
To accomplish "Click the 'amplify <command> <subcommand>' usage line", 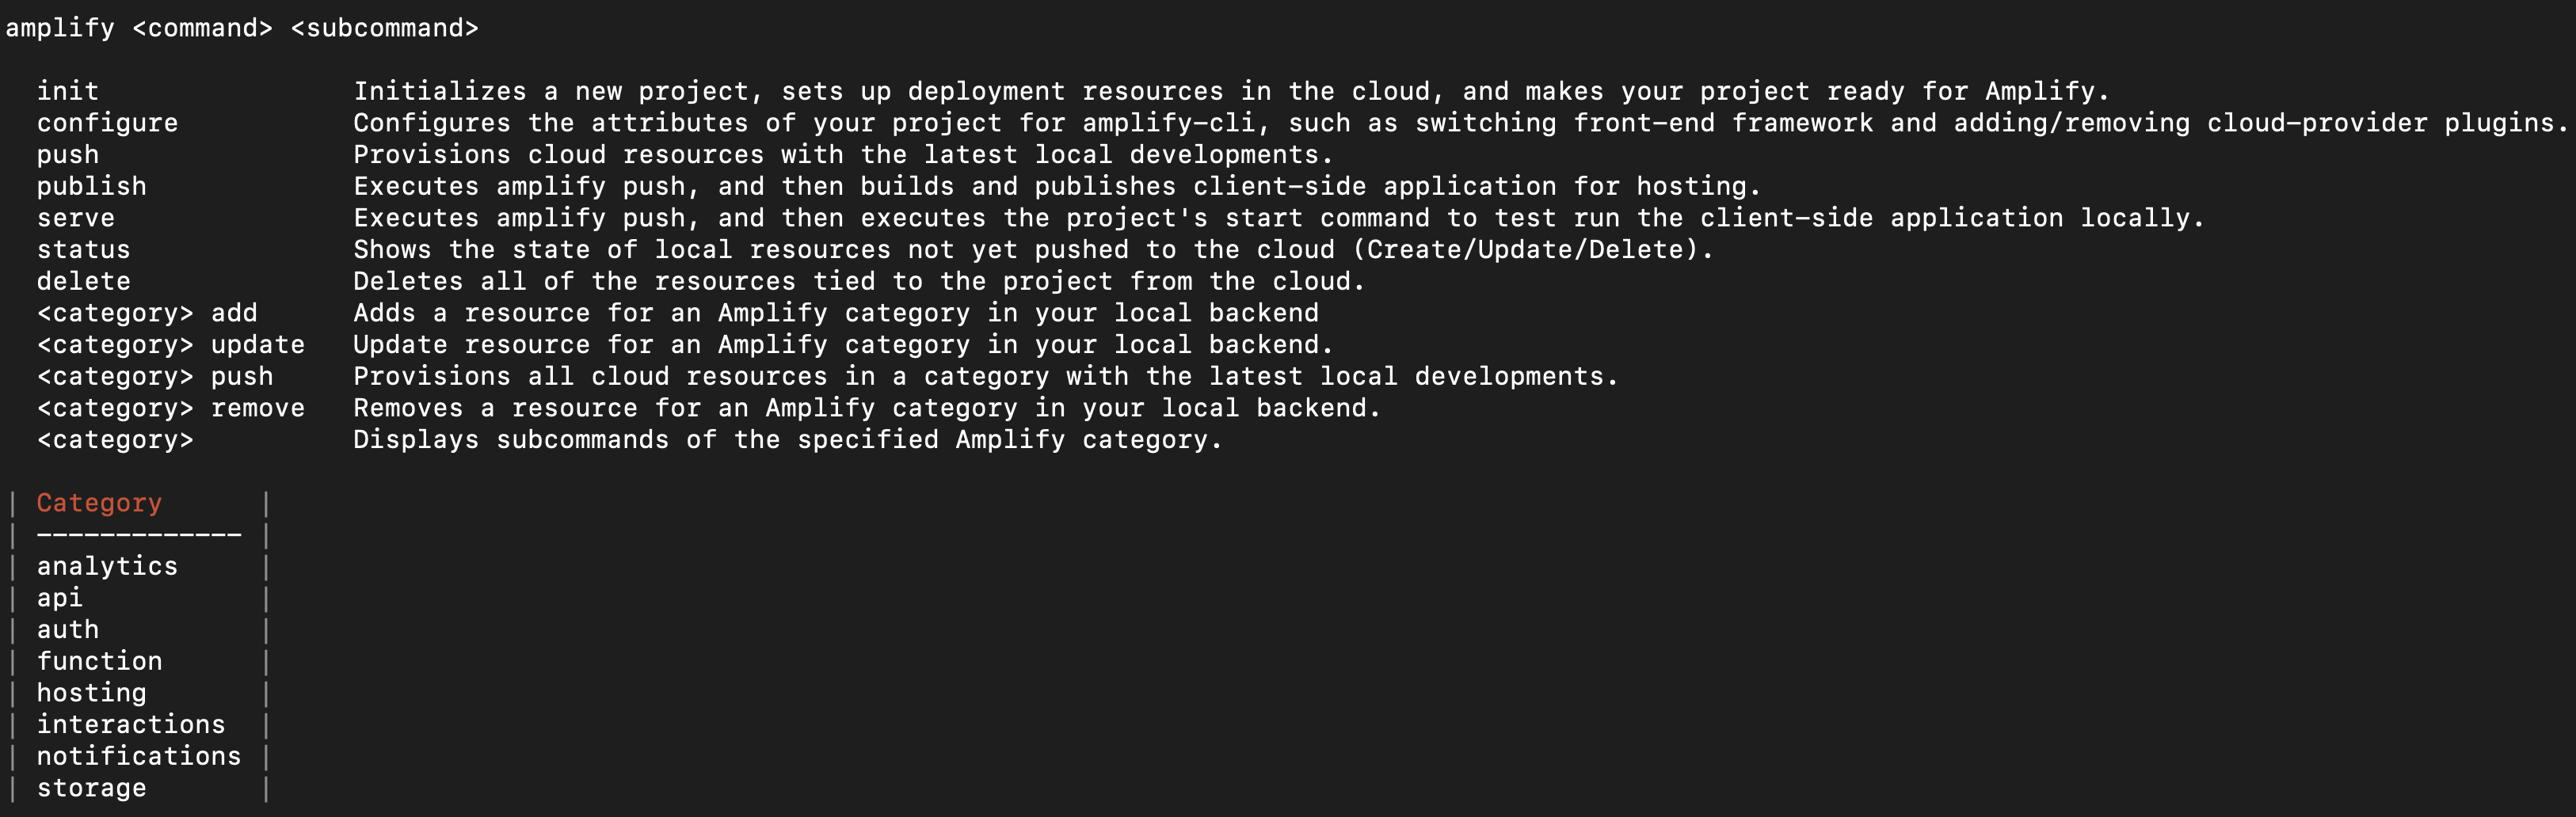I will (x=242, y=28).
